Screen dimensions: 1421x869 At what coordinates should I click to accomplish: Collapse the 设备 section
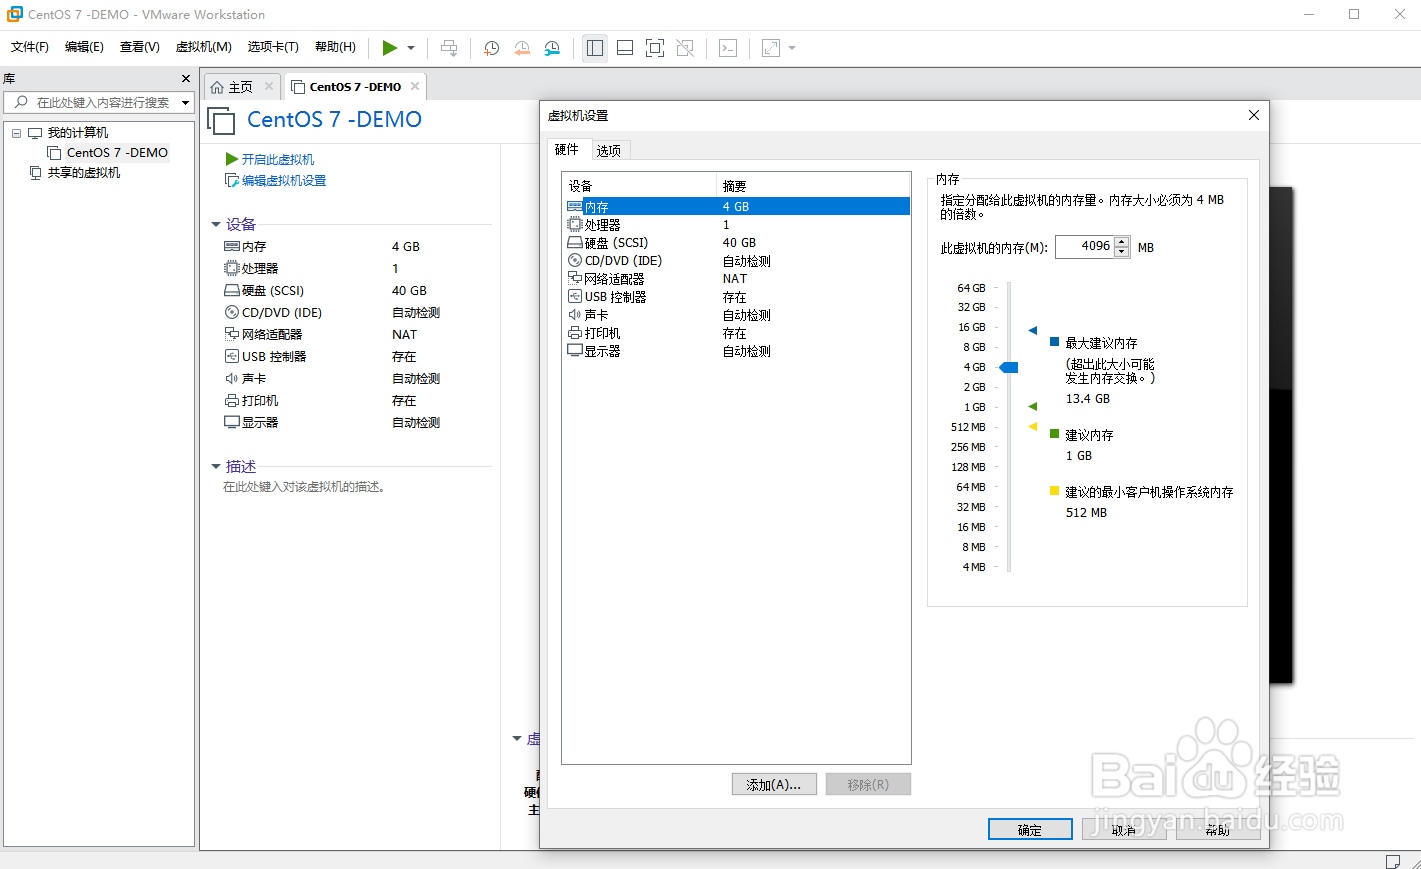(216, 224)
